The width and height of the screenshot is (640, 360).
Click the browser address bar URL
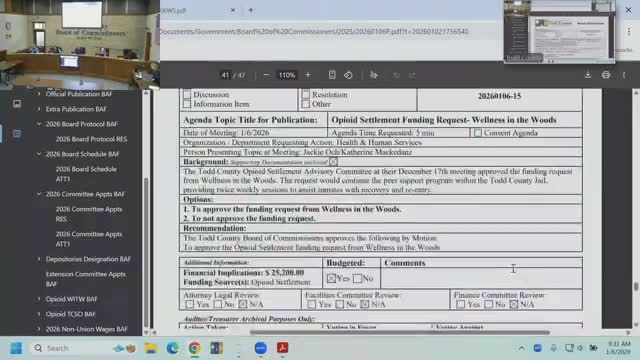(x=314, y=31)
